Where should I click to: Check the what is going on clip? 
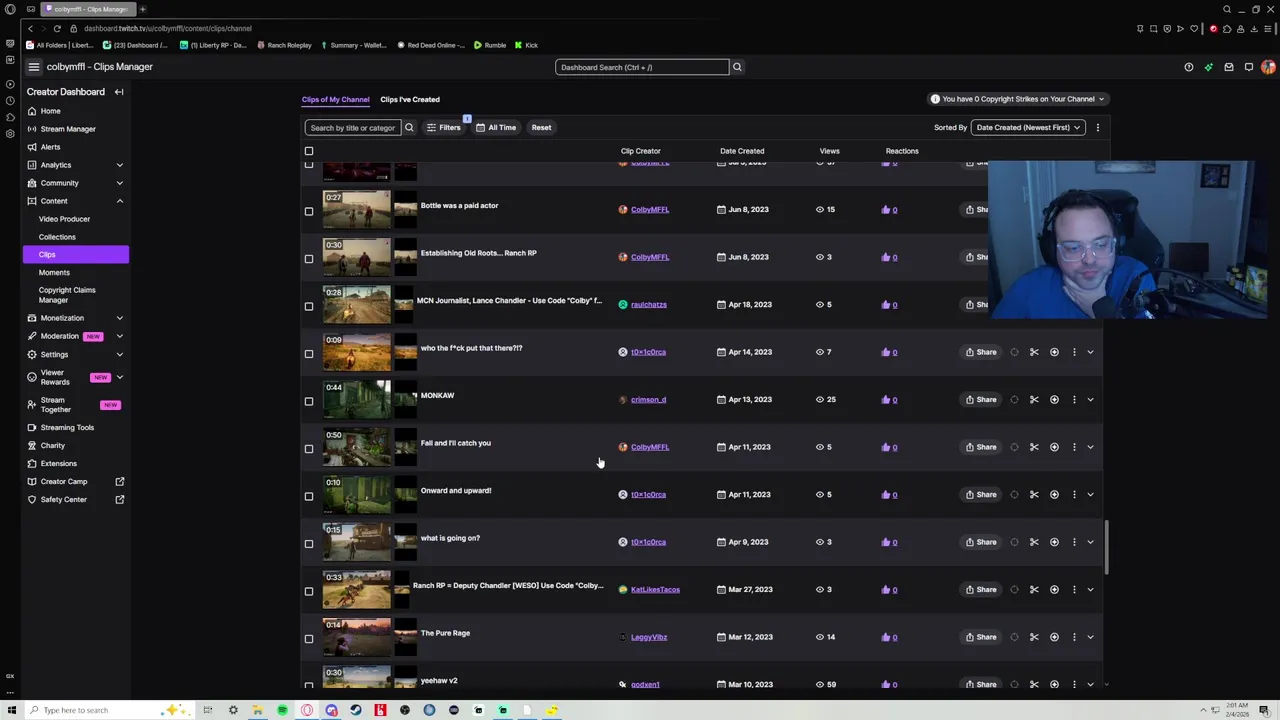pos(309,544)
